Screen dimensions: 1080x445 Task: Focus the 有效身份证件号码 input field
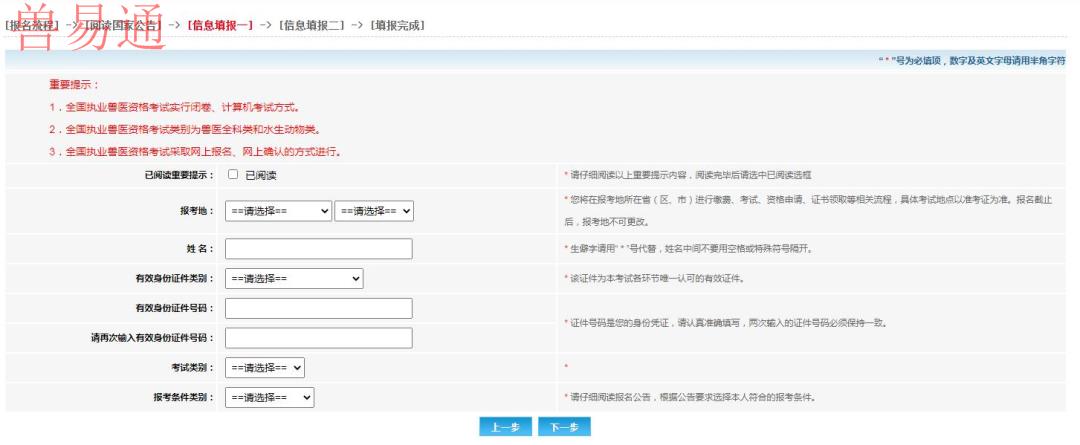pyautogui.click(x=319, y=308)
